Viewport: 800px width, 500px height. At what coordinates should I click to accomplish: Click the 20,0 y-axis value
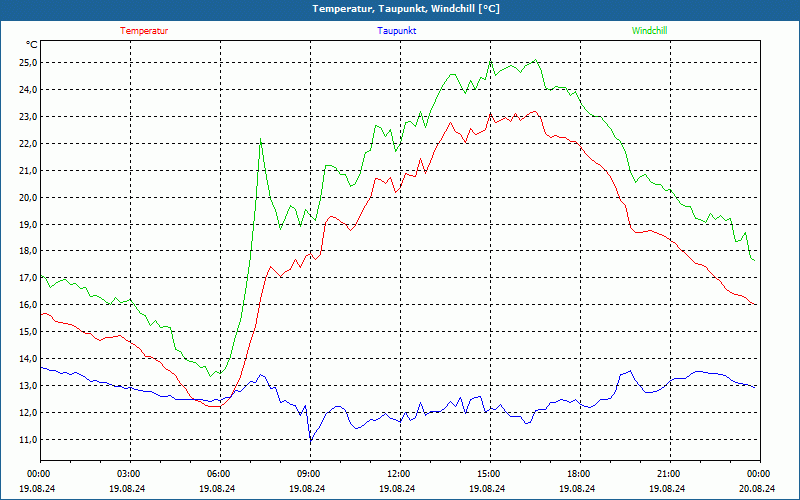tap(28, 197)
